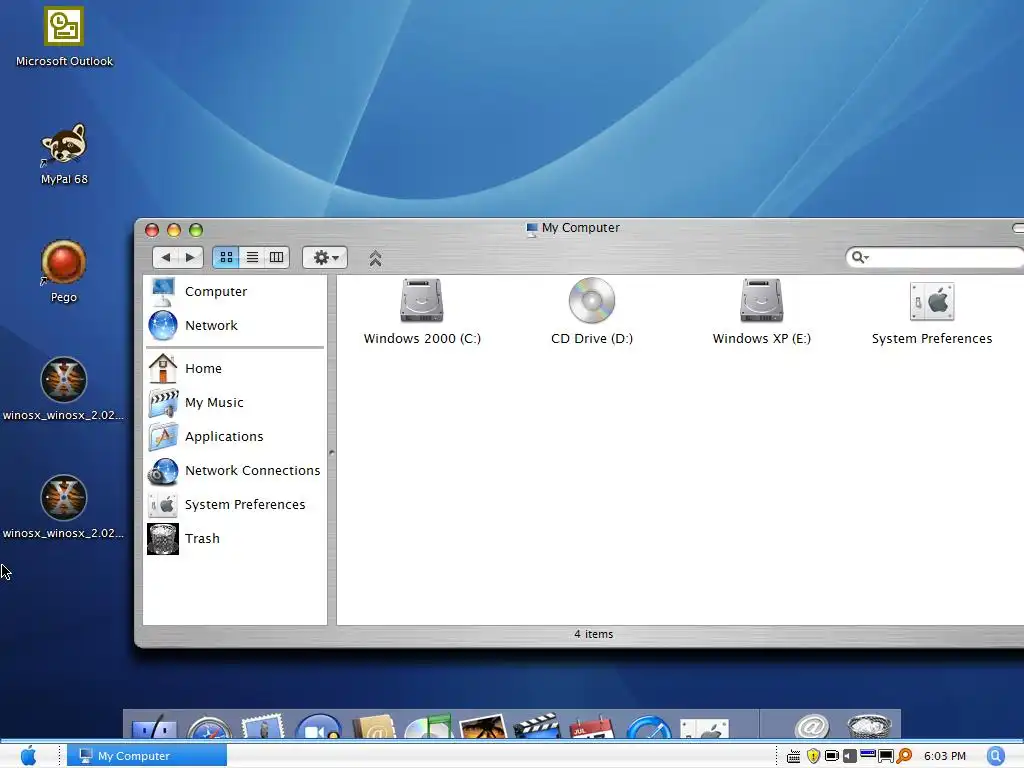Open the Trash basket in dock
The width and height of the screenshot is (1024, 768).
click(869, 727)
